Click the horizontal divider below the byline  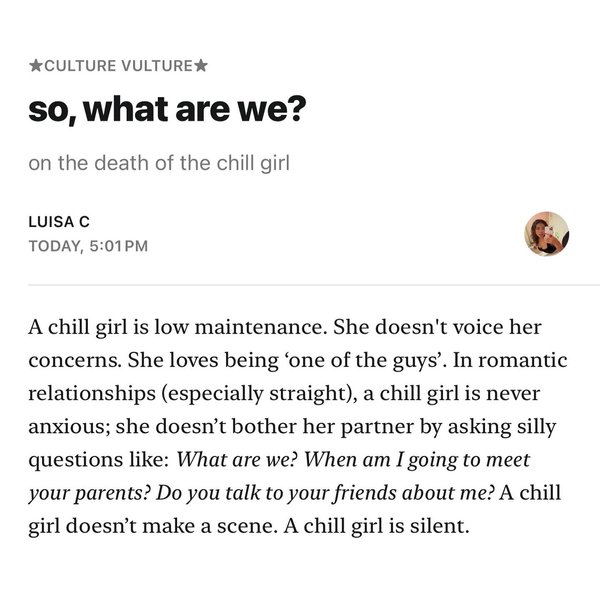[x=300, y=286]
